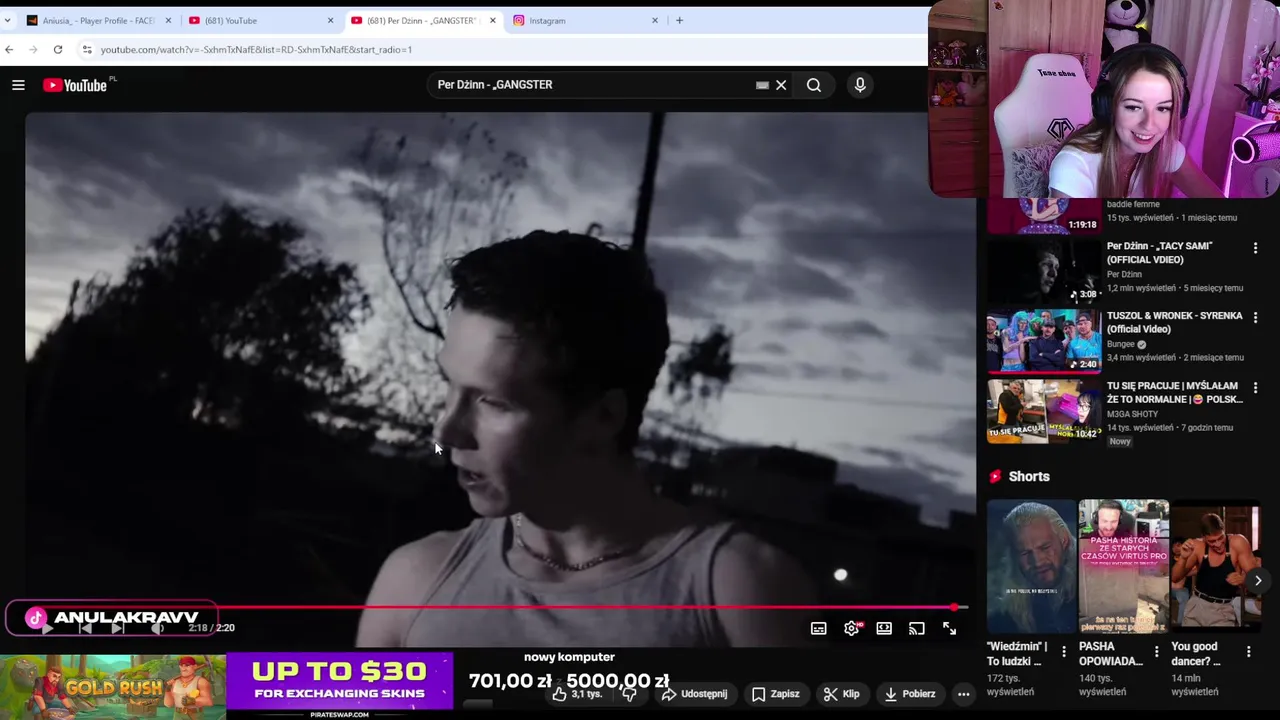Viewport: 1280px width, 720px height.
Task: Open Per Dżinn TACY SAMI title link
Action: pyautogui.click(x=1160, y=252)
